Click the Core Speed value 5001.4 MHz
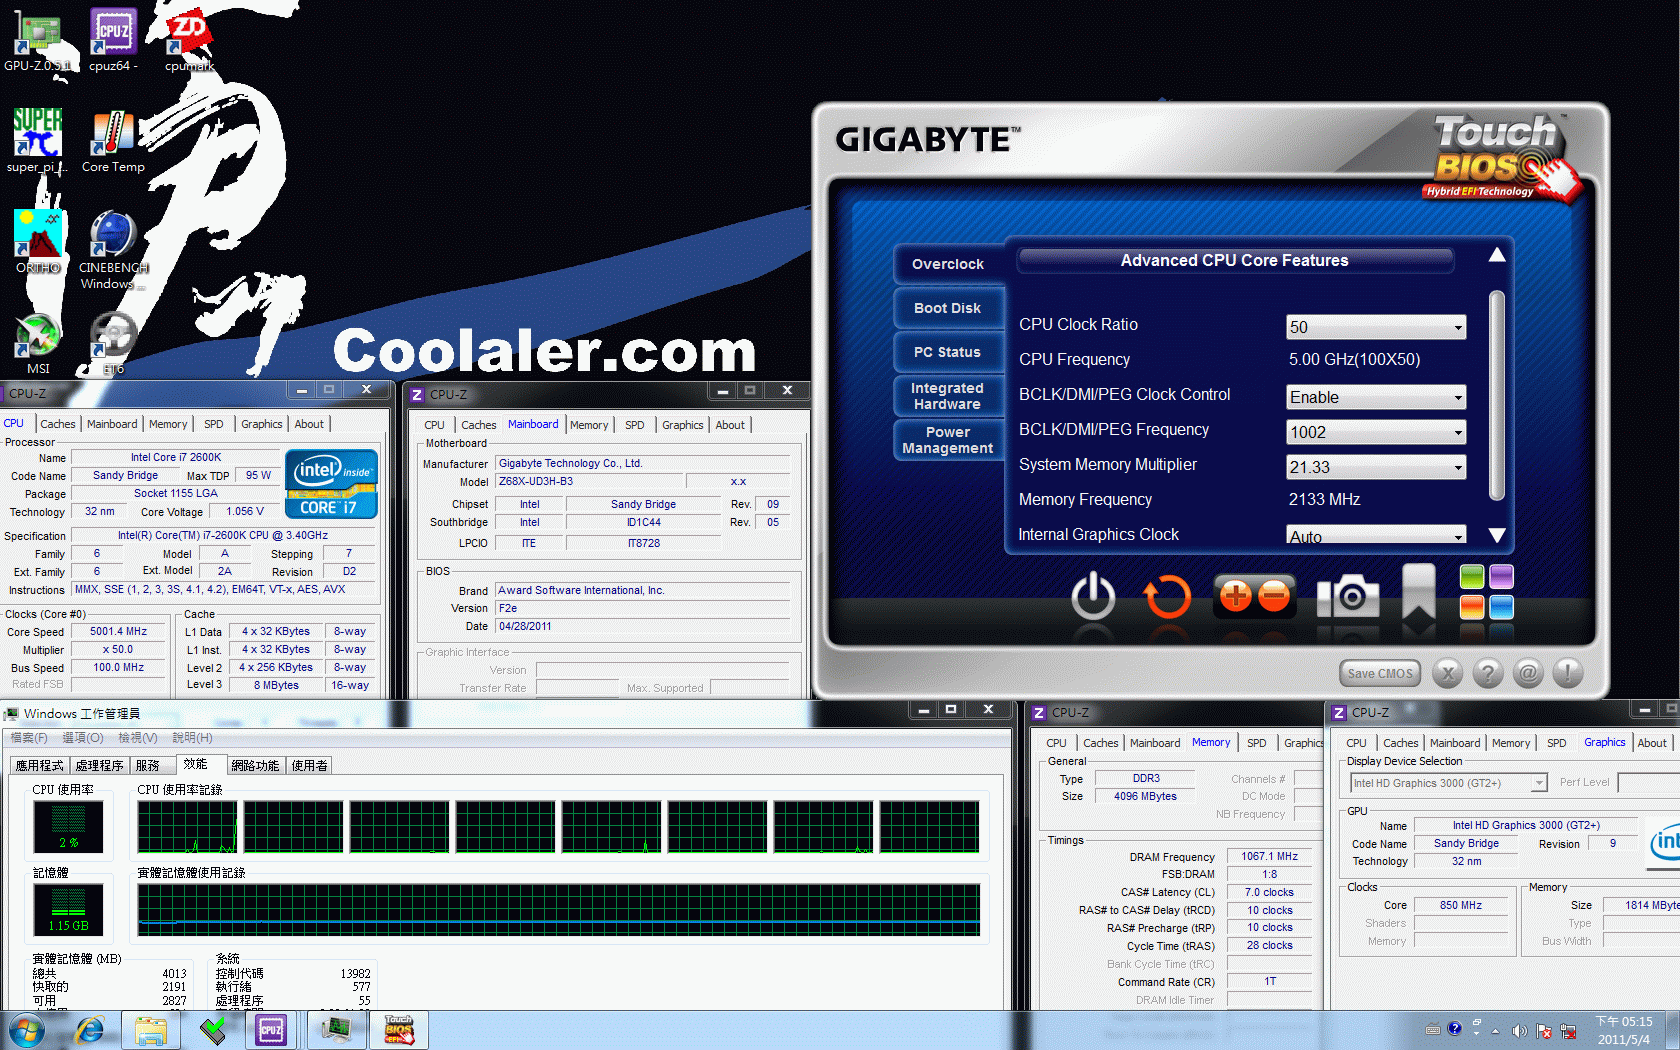 119,632
